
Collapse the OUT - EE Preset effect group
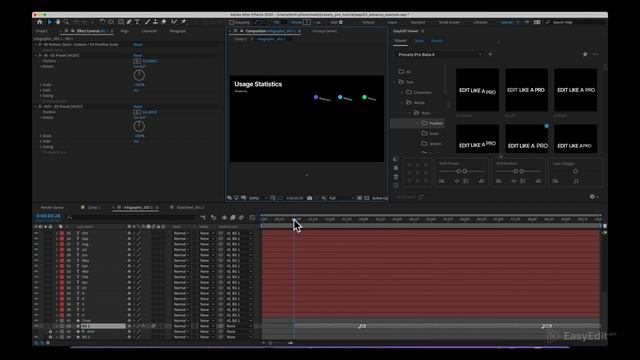pos(36,106)
